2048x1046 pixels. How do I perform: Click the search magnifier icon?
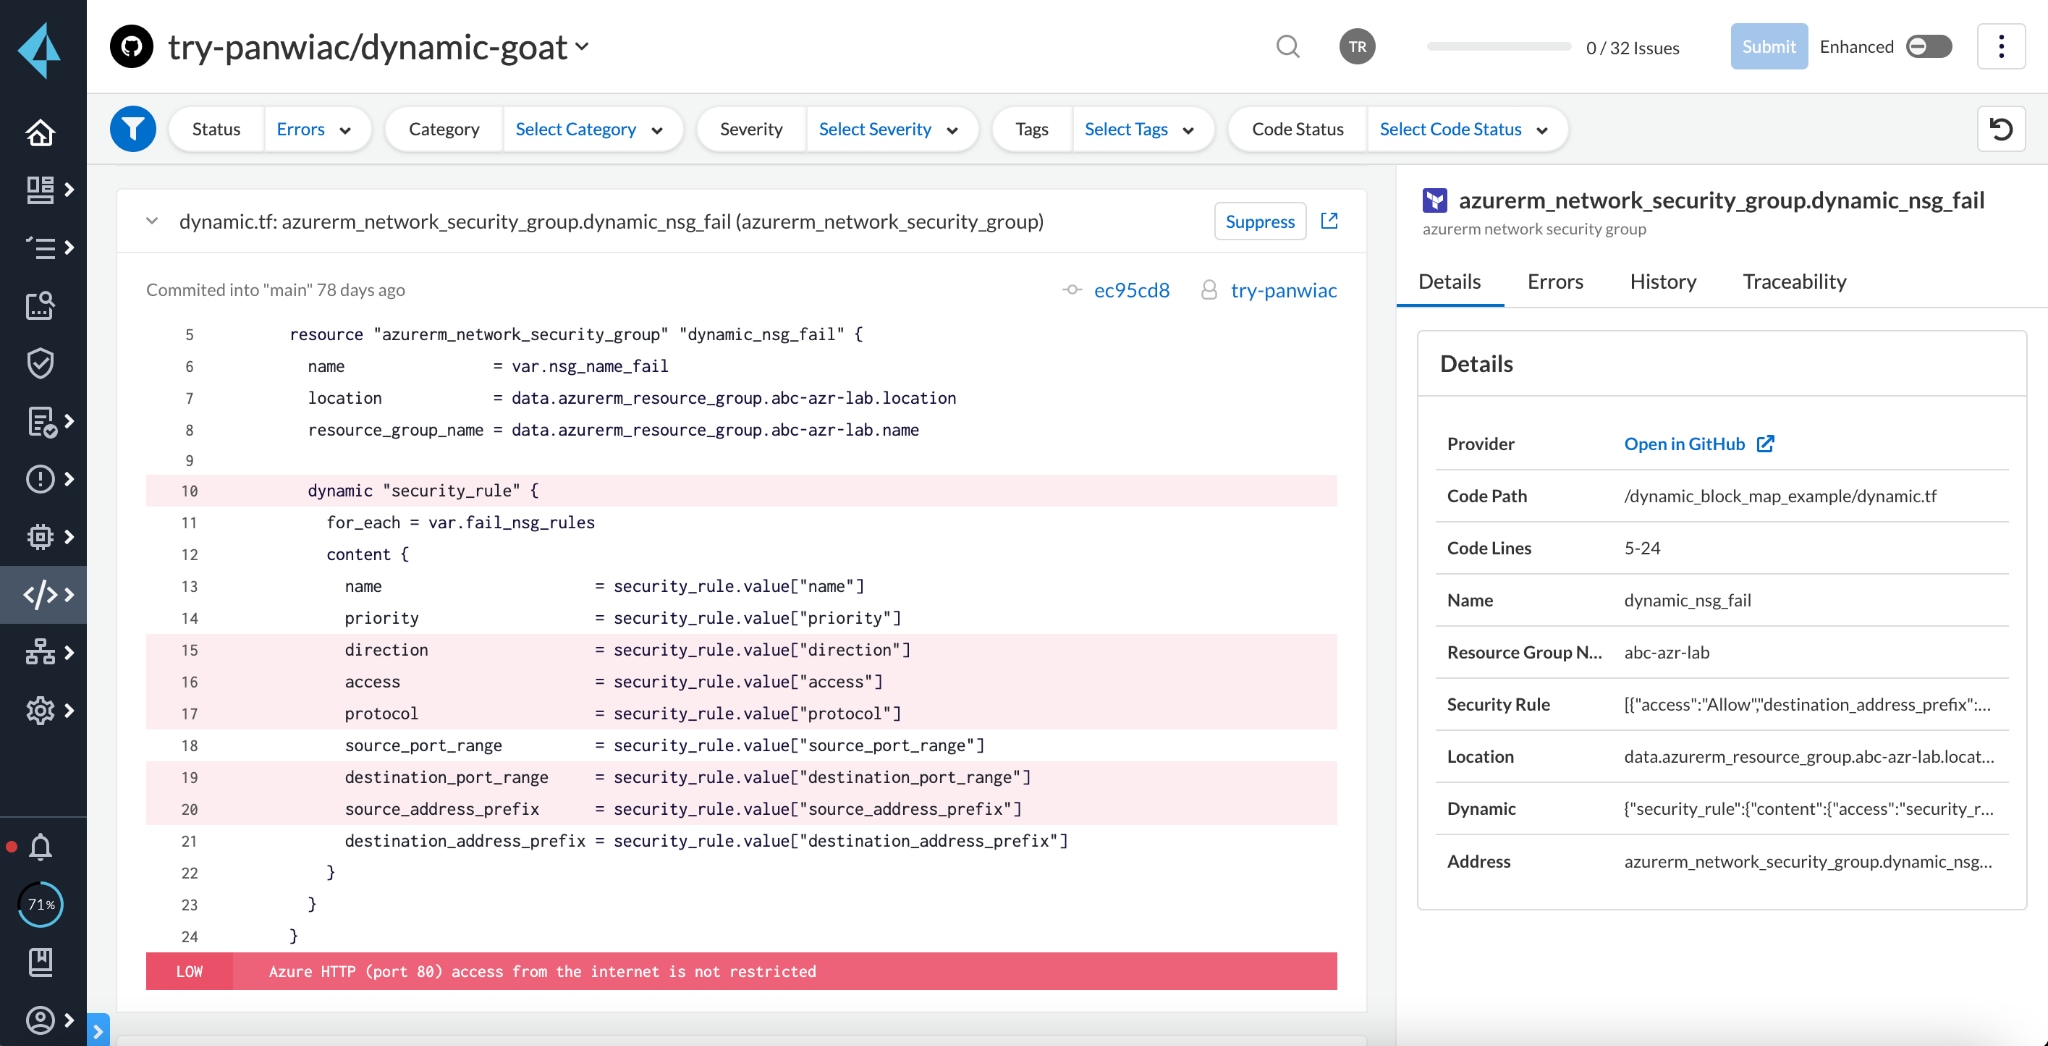[1288, 47]
